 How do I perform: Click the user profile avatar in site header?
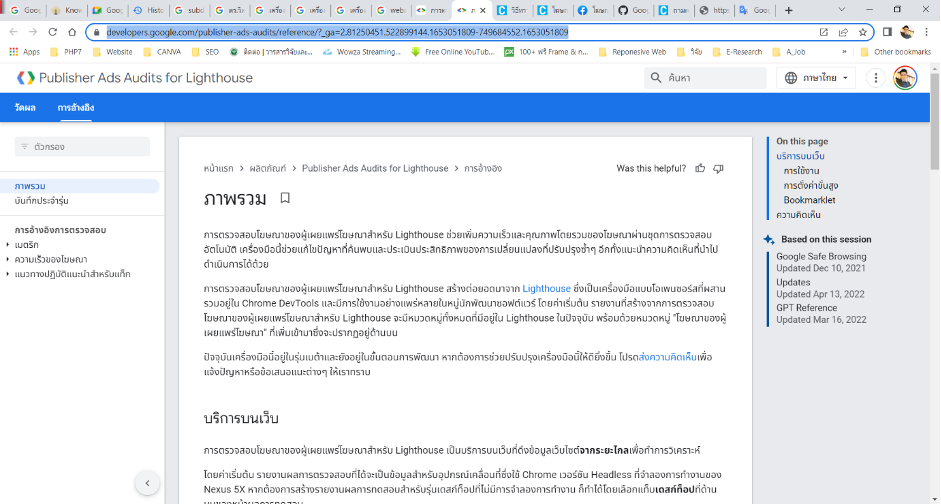[x=905, y=78]
